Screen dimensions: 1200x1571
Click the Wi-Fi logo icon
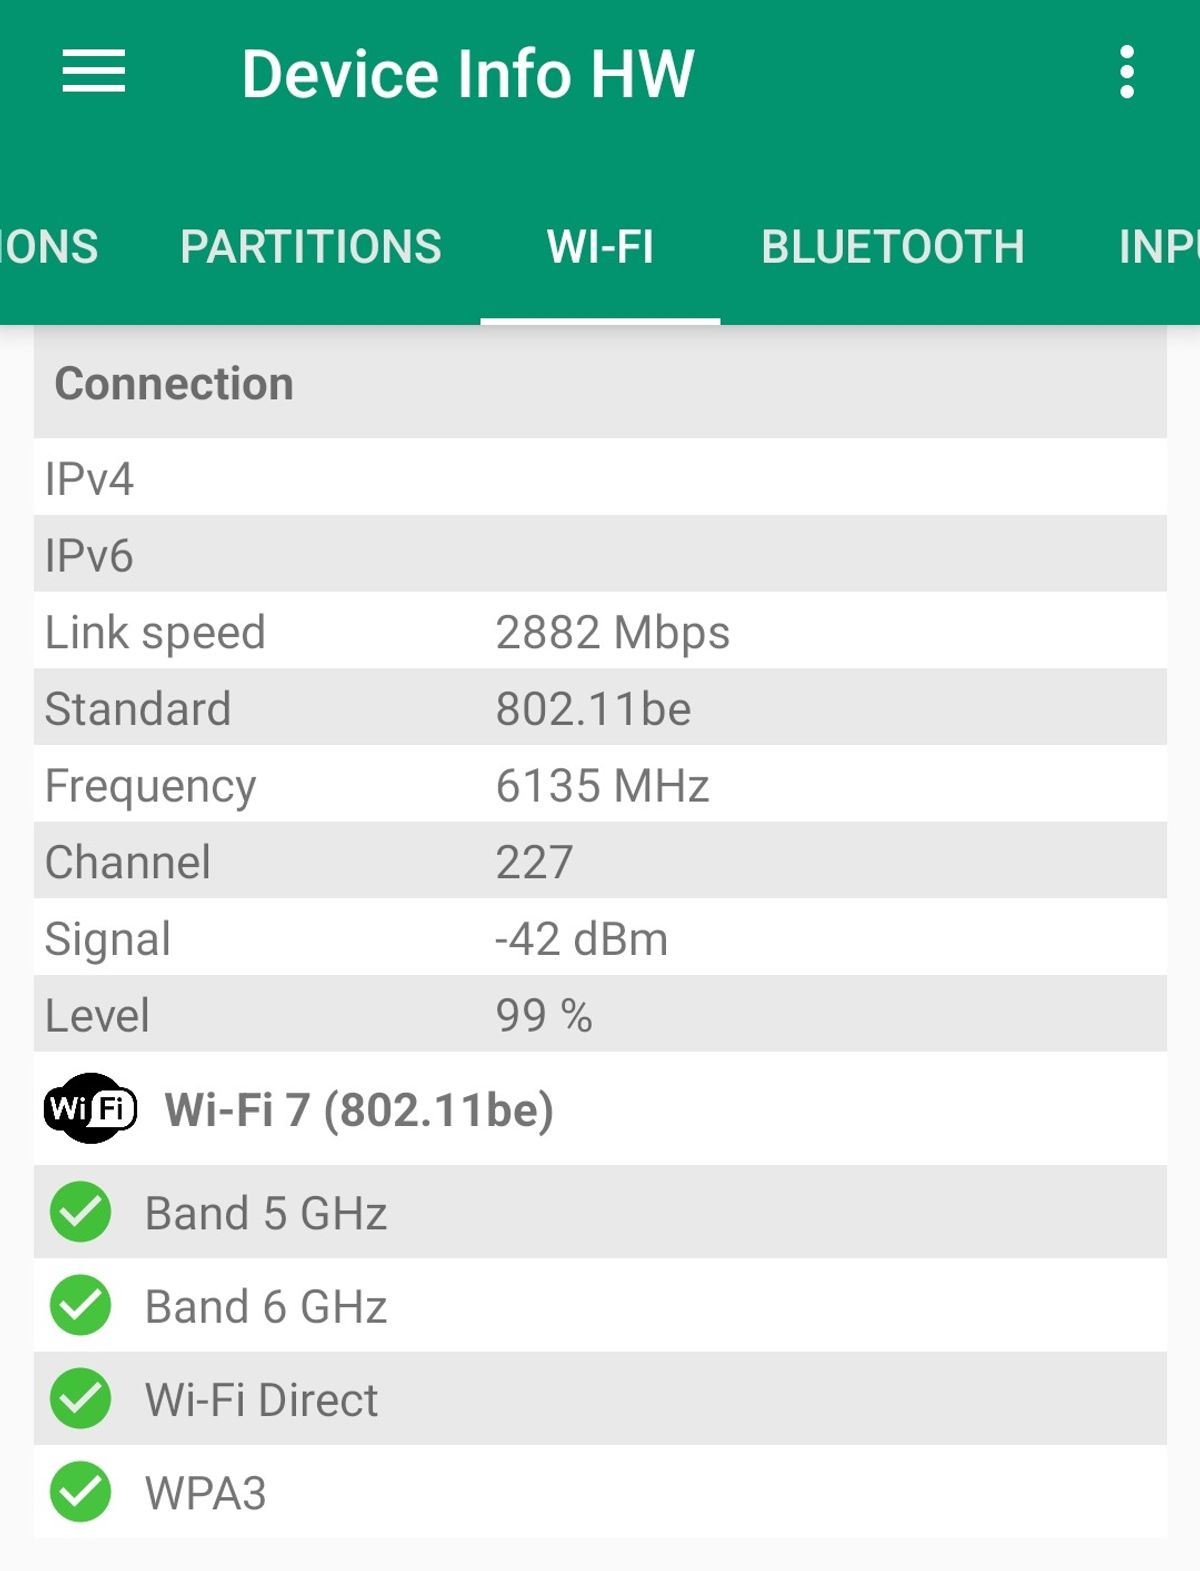[x=90, y=1108]
